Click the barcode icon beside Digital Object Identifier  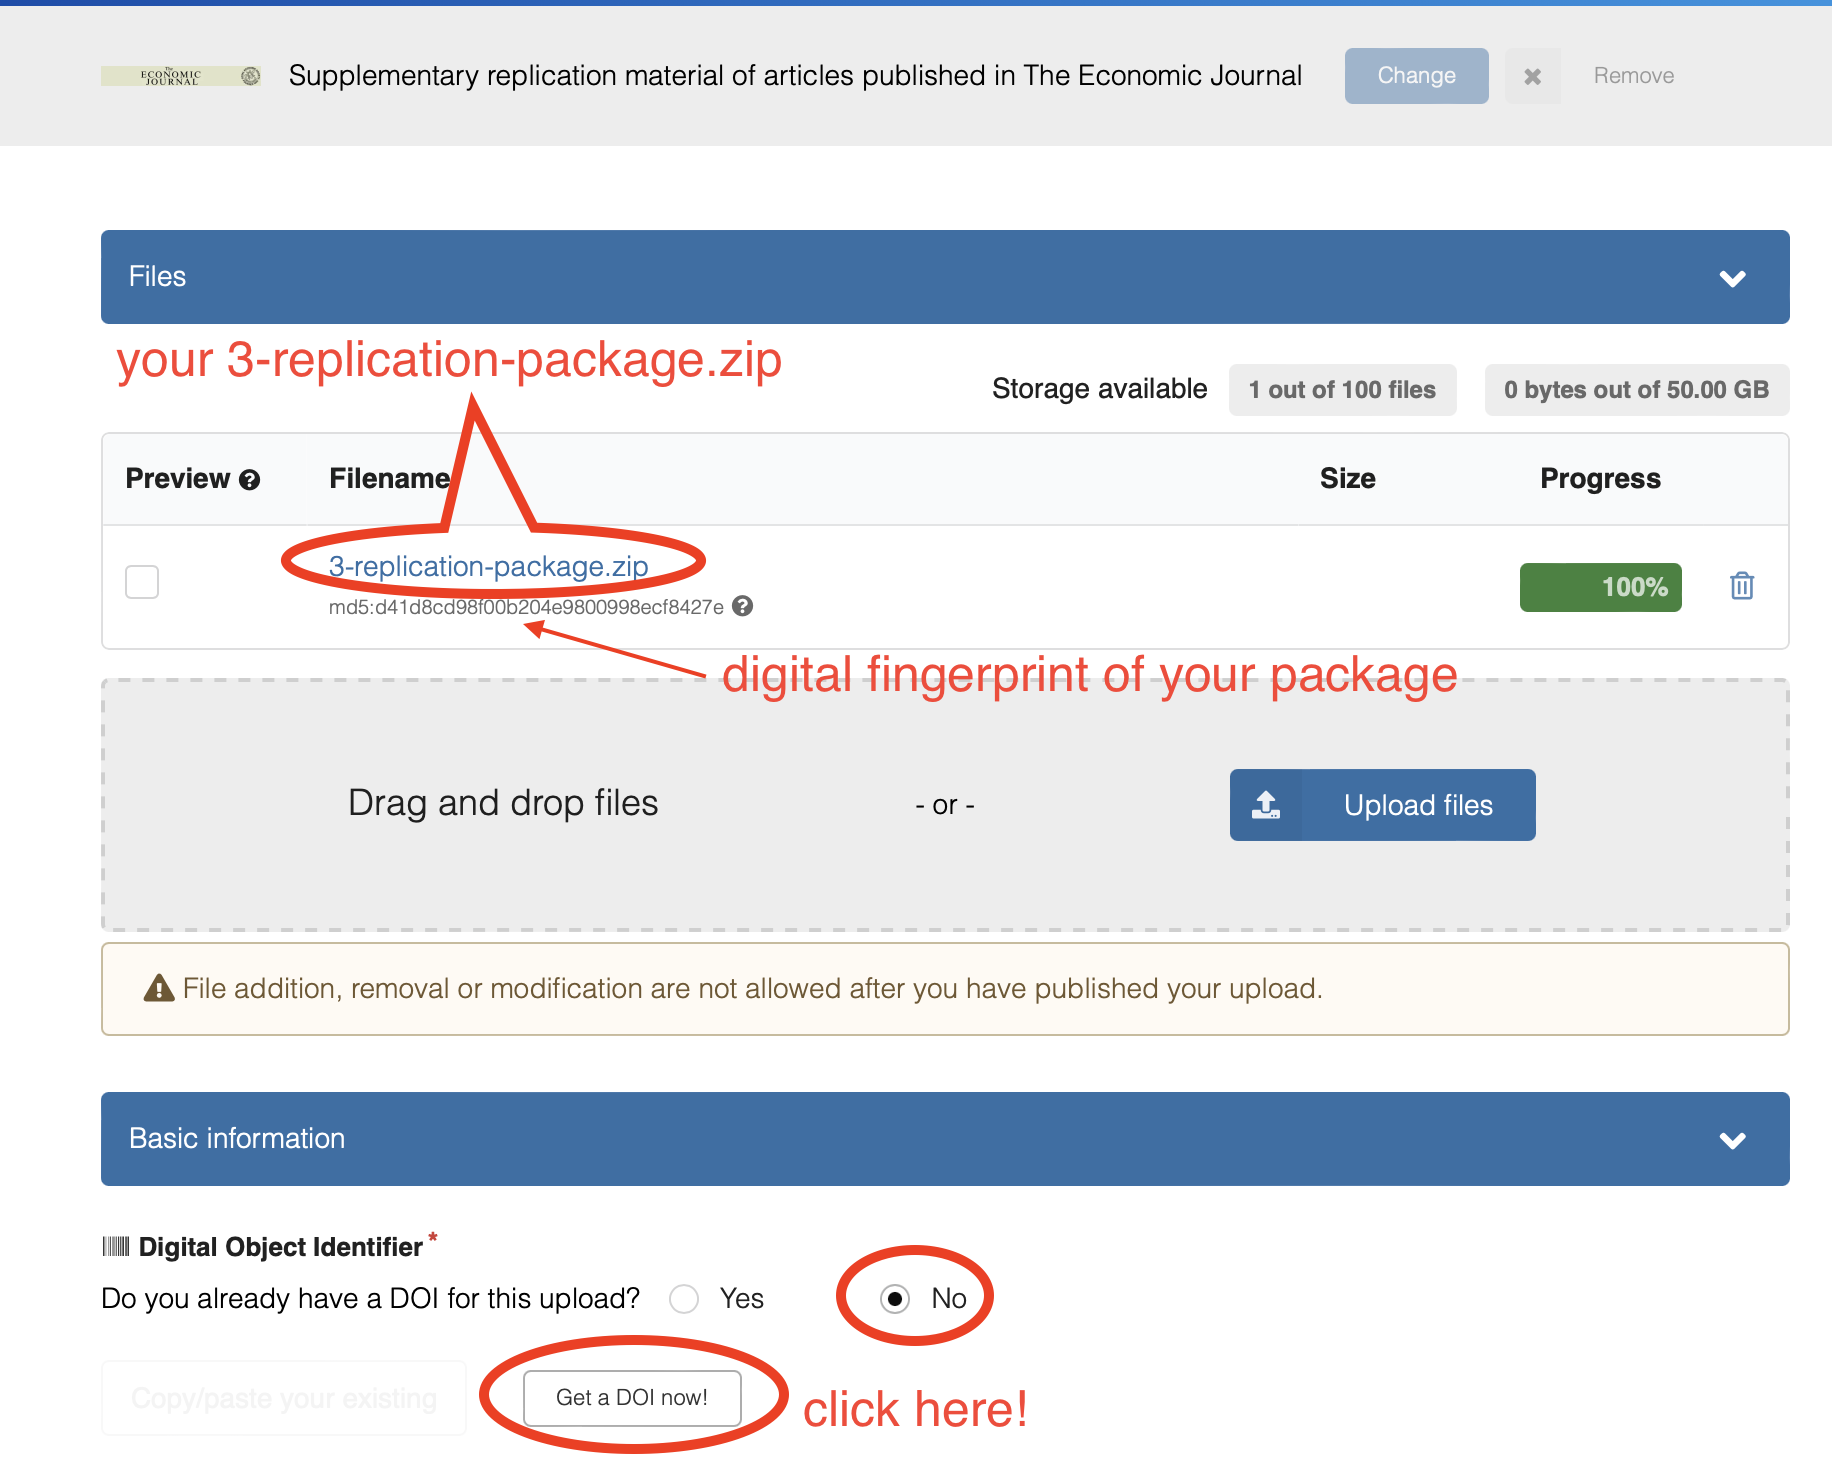tap(116, 1246)
